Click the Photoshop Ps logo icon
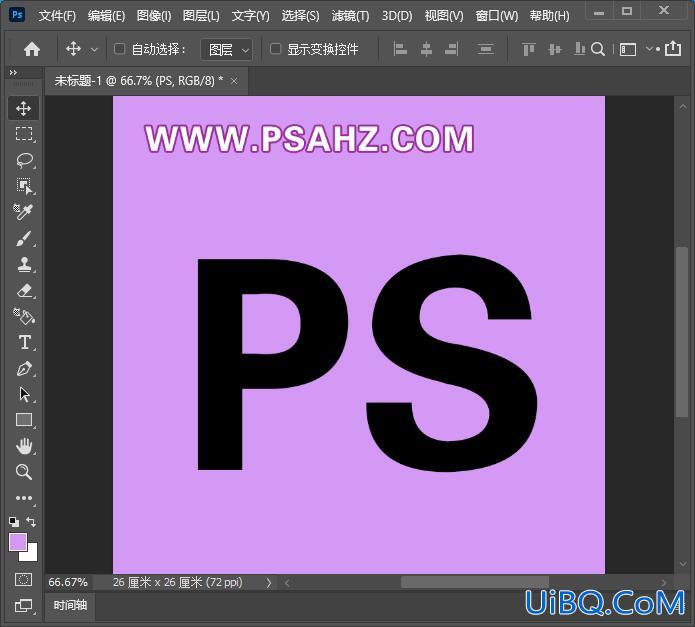The image size is (695, 627). [x=17, y=15]
